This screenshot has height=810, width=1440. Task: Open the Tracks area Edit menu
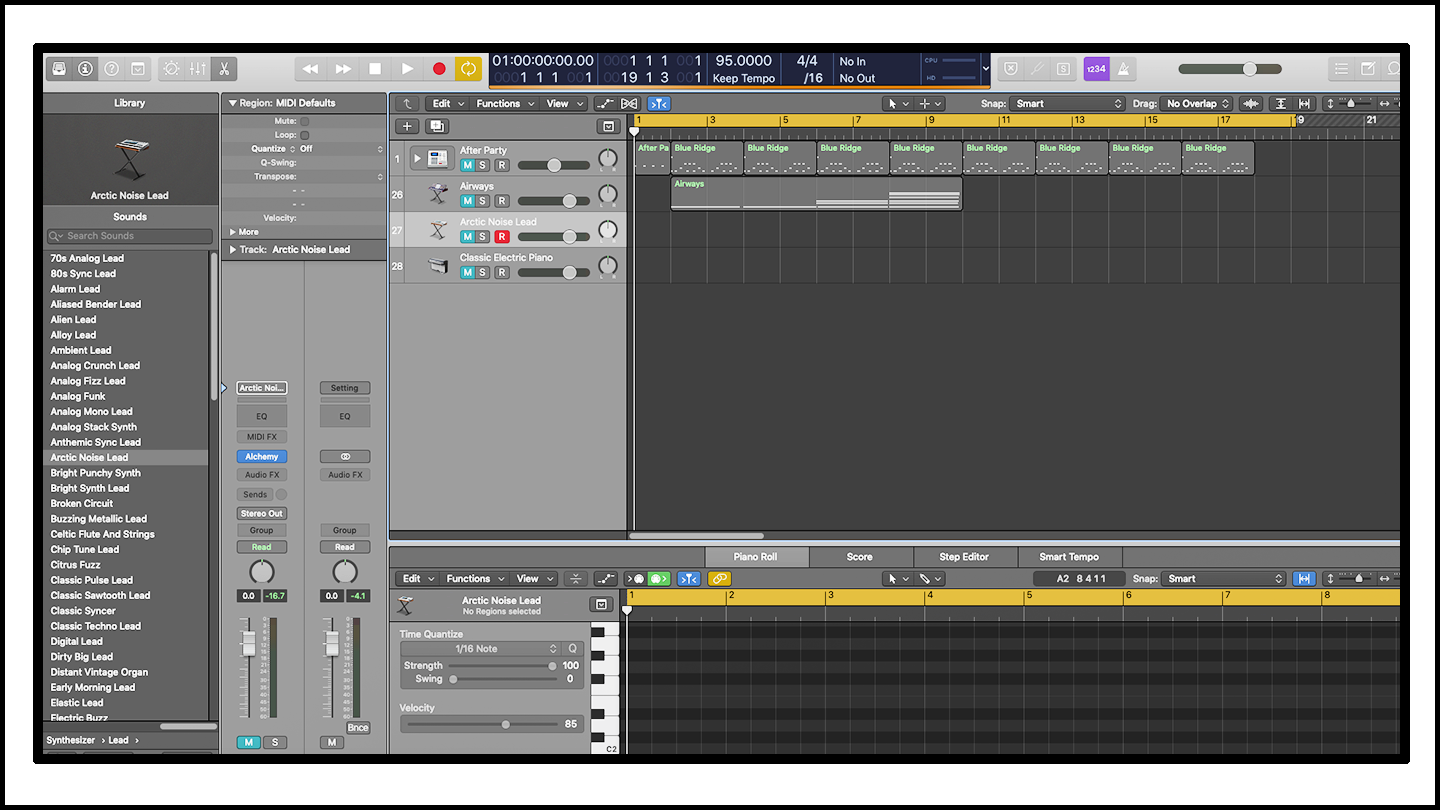(x=447, y=103)
